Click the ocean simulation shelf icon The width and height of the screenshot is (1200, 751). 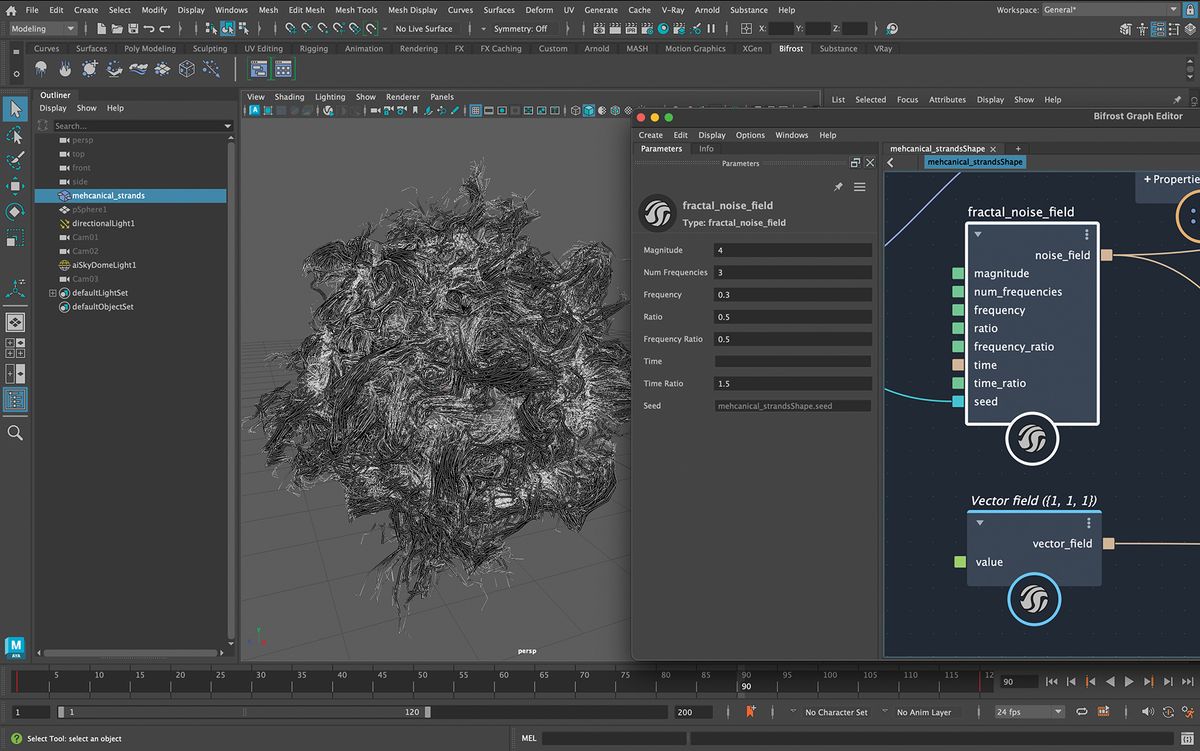click(137, 70)
